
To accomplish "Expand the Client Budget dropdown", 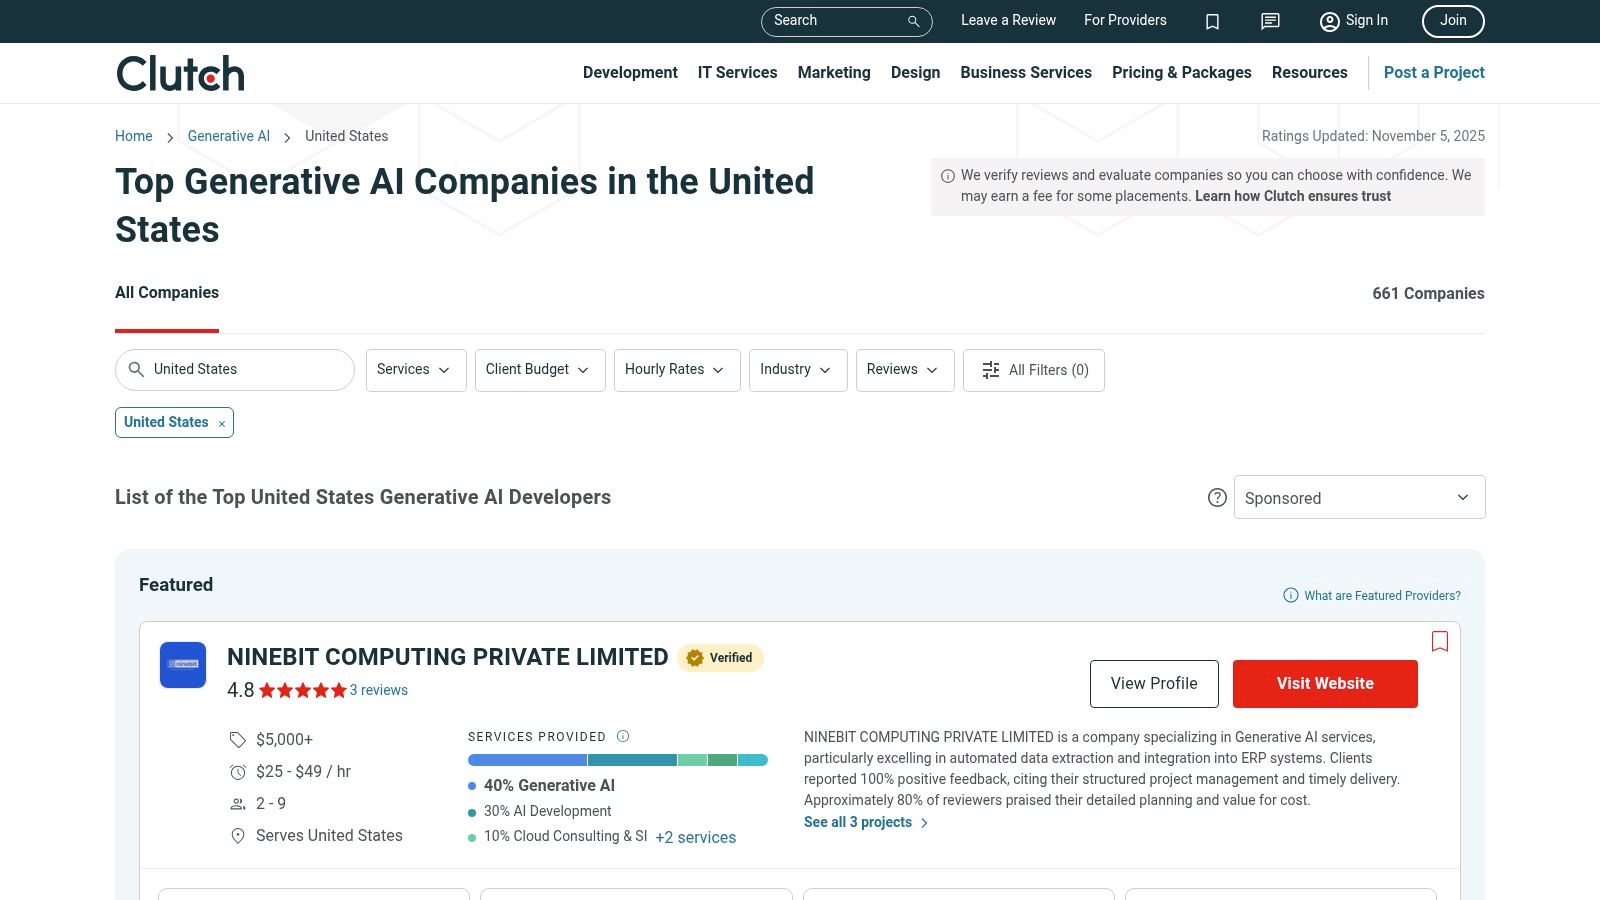I will click(x=540, y=370).
